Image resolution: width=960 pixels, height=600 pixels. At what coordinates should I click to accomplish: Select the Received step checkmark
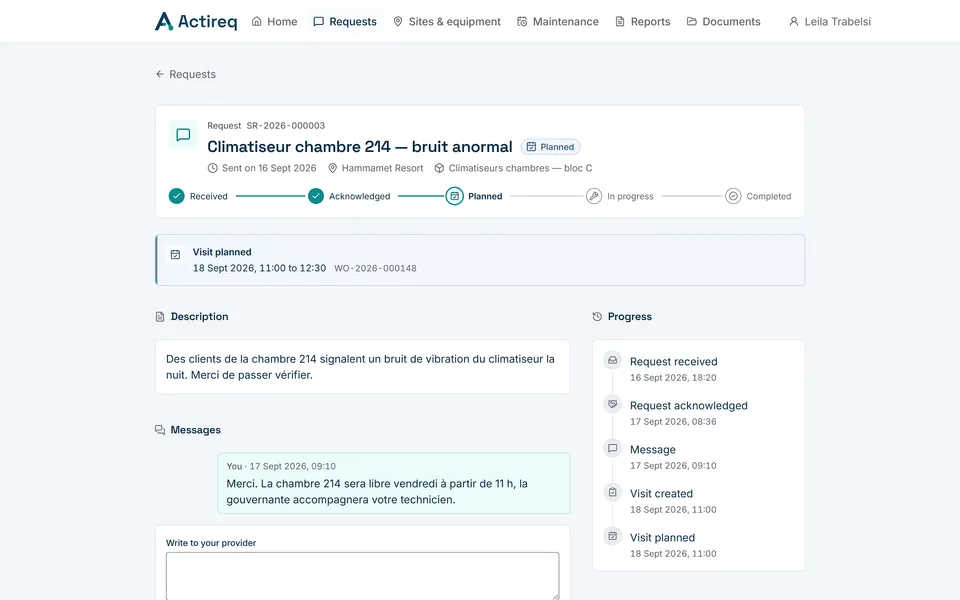[x=176, y=196]
